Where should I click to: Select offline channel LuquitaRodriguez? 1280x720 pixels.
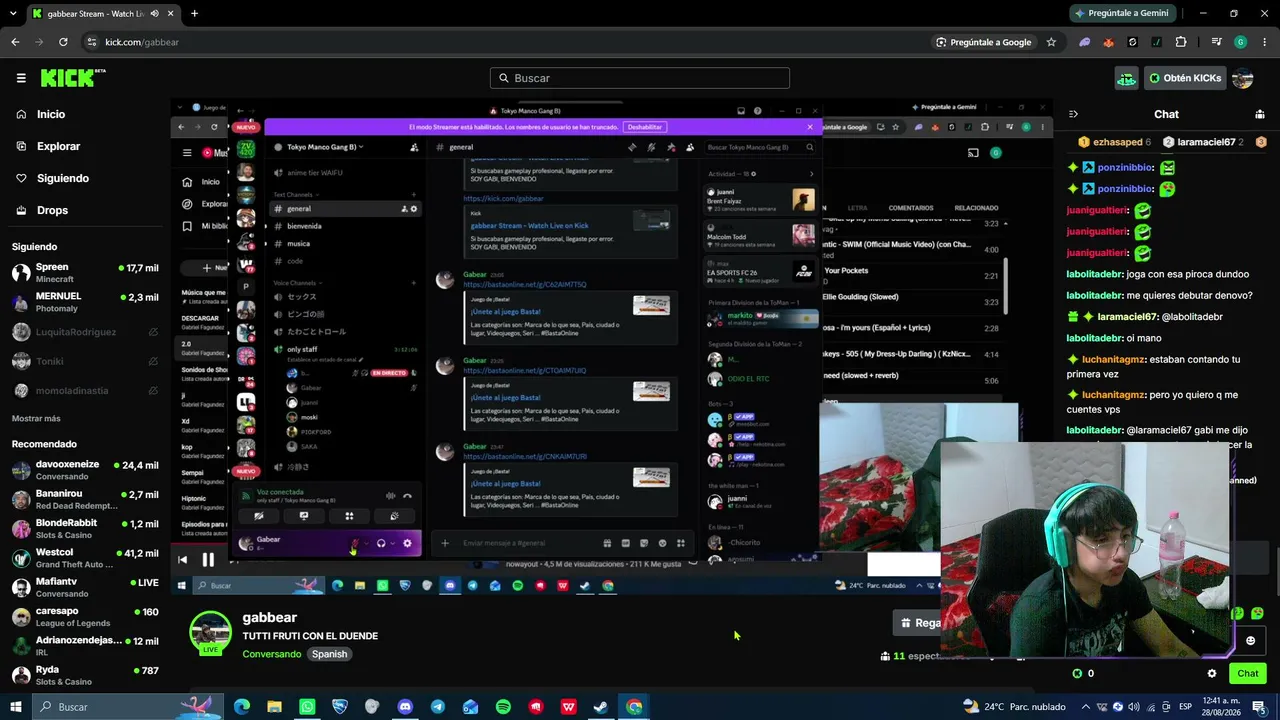pos(85,332)
